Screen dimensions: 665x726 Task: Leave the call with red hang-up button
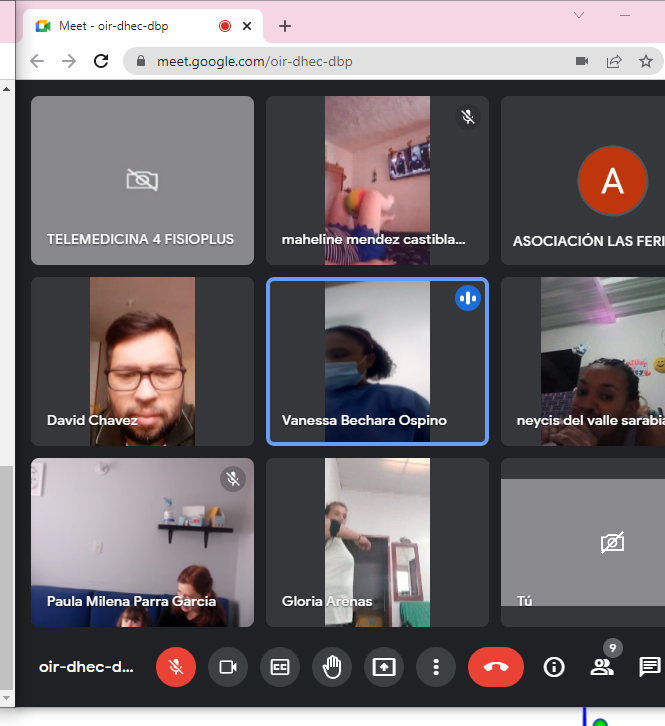click(496, 667)
